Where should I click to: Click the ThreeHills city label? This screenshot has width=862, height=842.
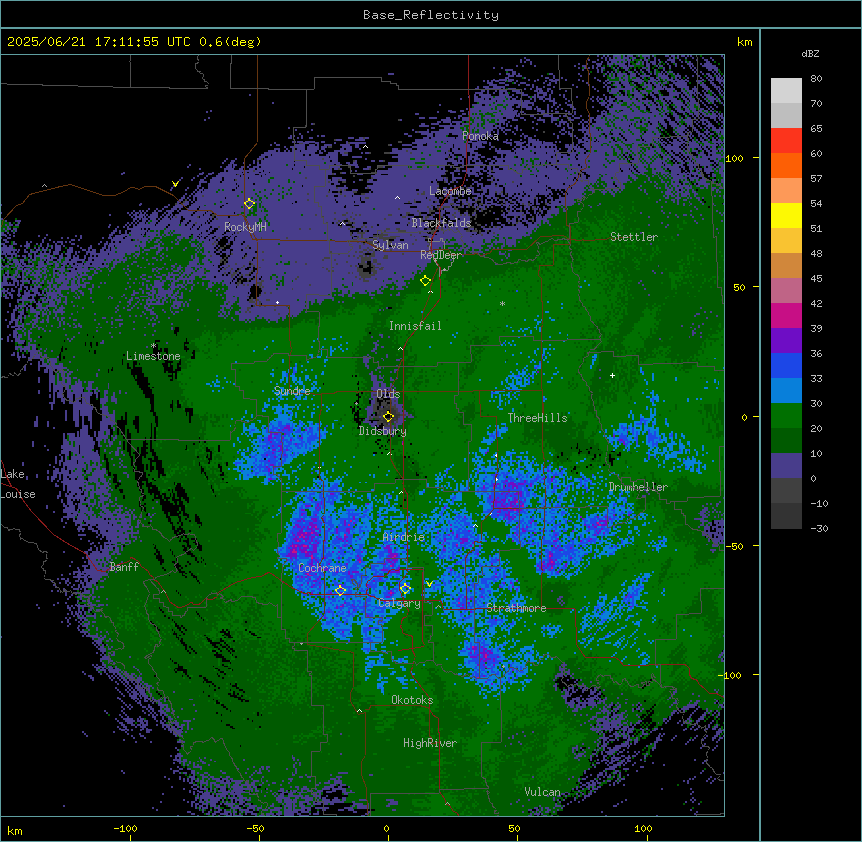(x=537, y=418)
